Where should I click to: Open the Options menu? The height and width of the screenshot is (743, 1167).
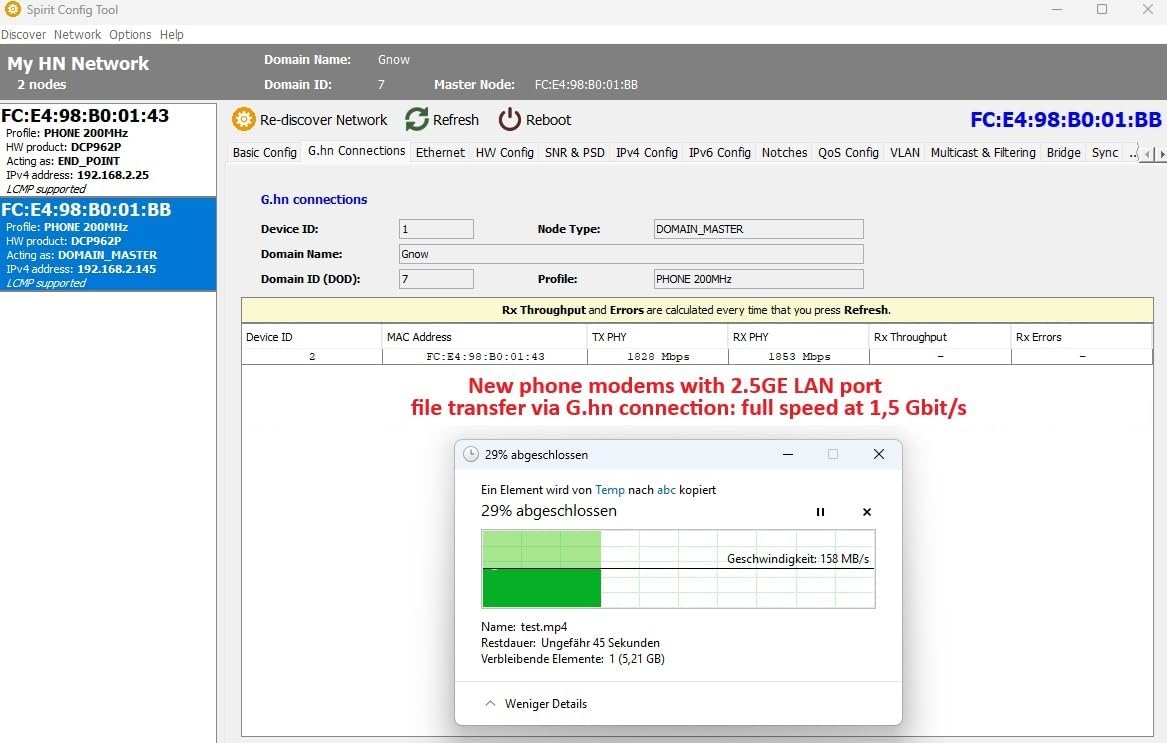click(130, 34)
